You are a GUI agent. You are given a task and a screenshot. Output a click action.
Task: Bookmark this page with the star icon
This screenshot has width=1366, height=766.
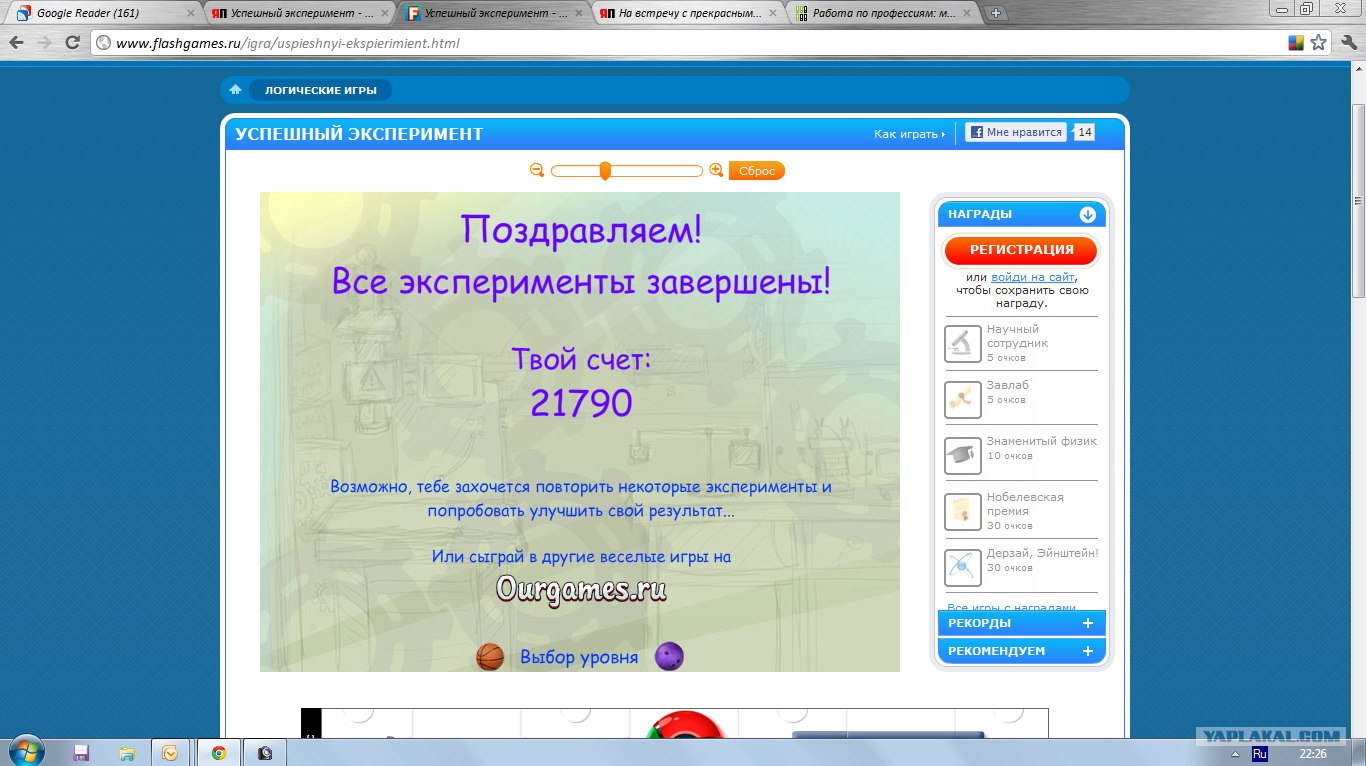1318,43
